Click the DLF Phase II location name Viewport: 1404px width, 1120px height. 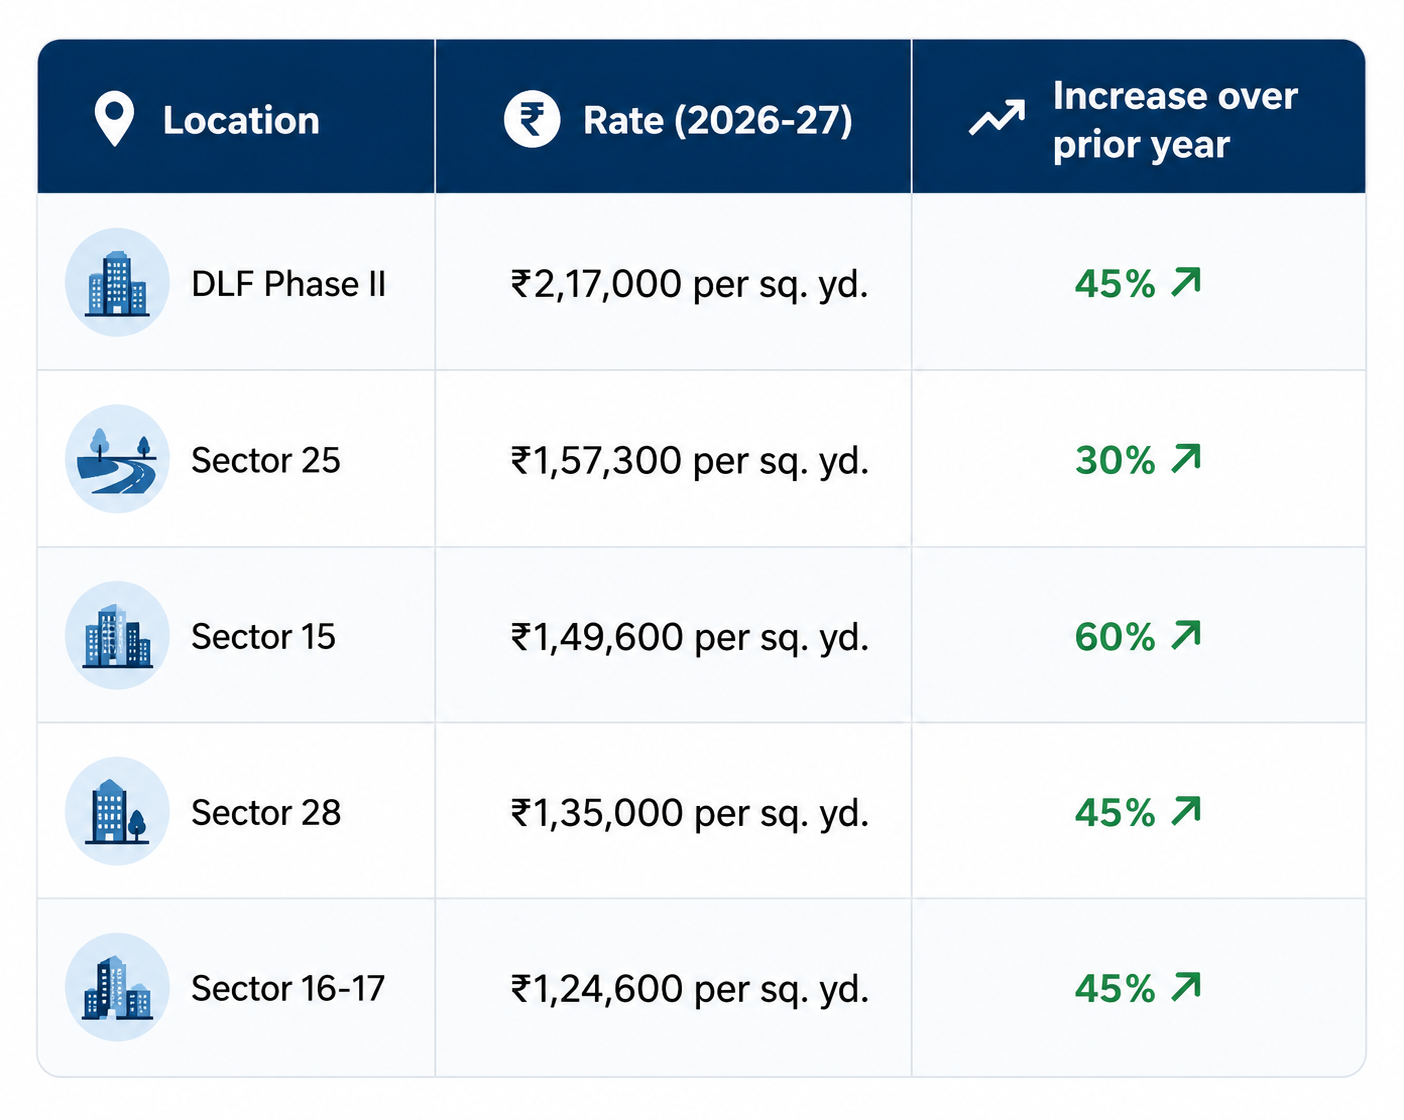point(288,284)
